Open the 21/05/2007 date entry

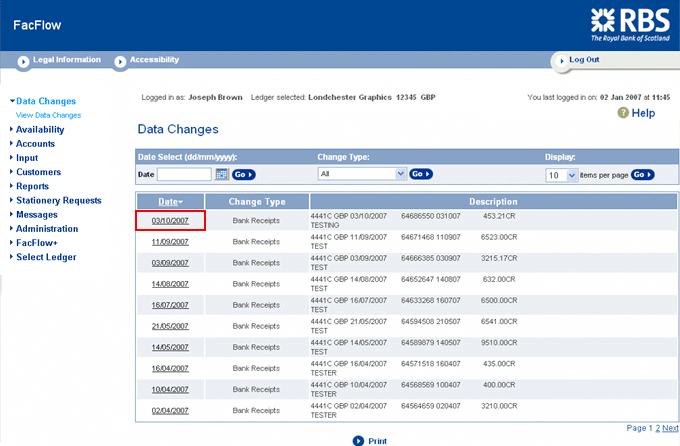coord(170,326)
